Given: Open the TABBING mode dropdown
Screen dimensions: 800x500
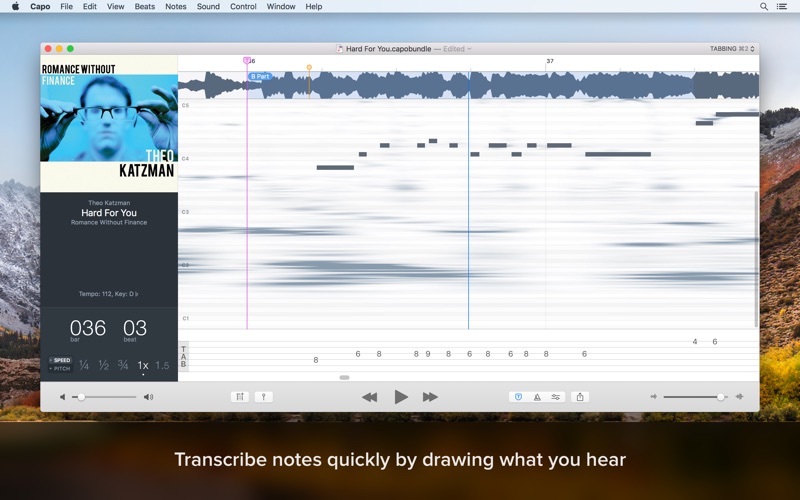Looking at the screenshot, I should (x=732, y=48).
